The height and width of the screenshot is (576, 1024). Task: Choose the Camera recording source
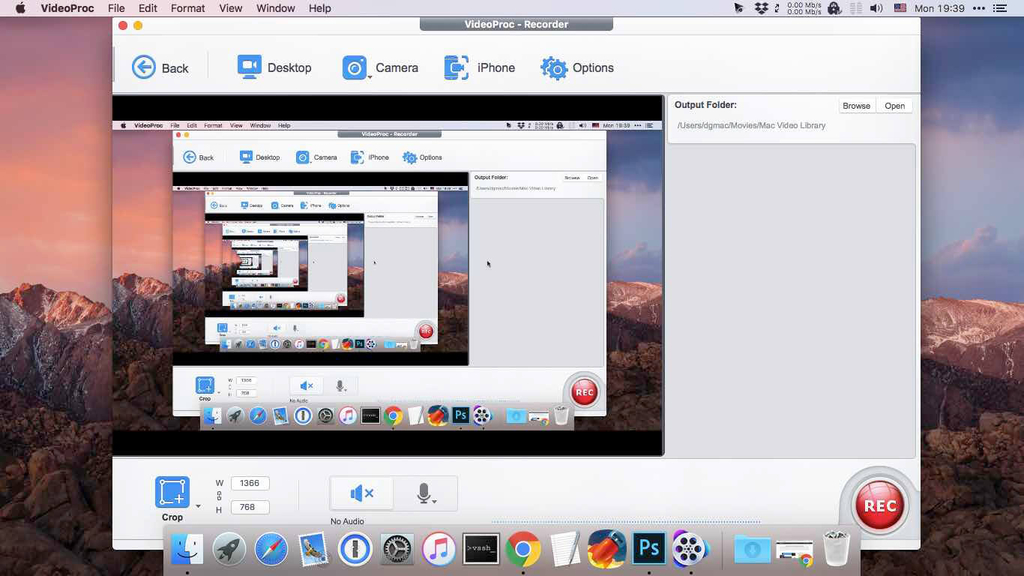(354, 67)
